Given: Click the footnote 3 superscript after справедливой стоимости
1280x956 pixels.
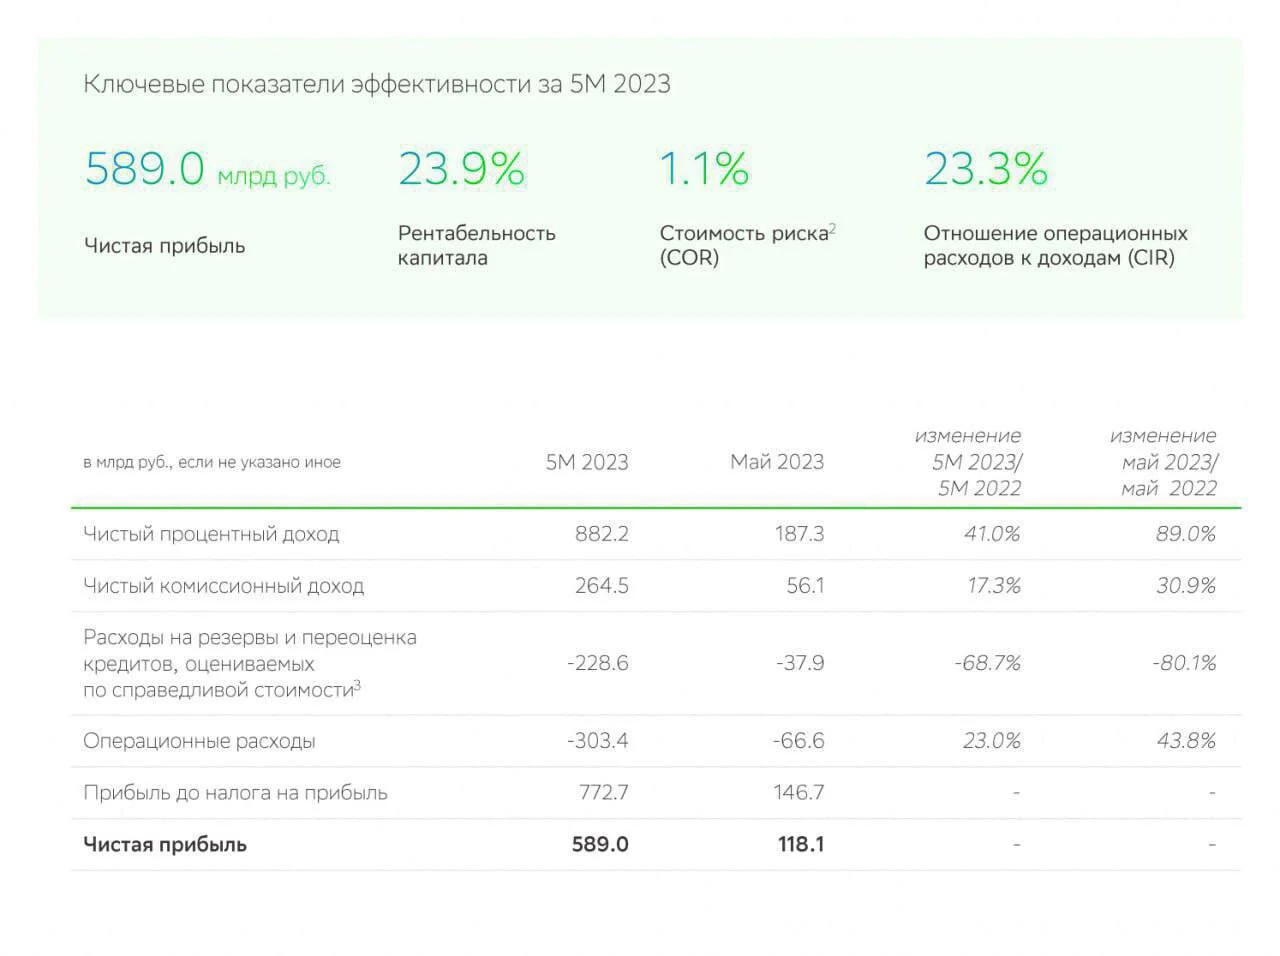Looking at the screenshot, I should point(358,685).
